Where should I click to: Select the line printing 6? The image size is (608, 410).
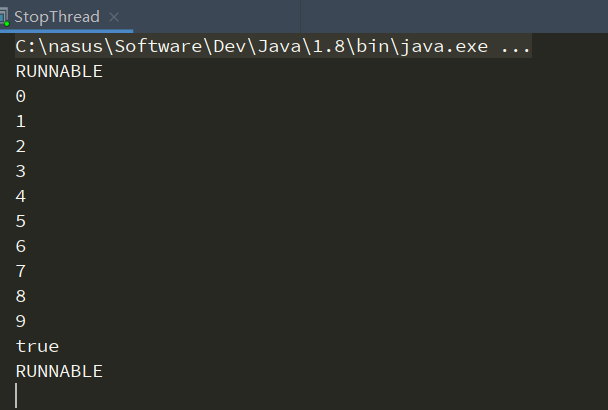(x=21, y=247)
